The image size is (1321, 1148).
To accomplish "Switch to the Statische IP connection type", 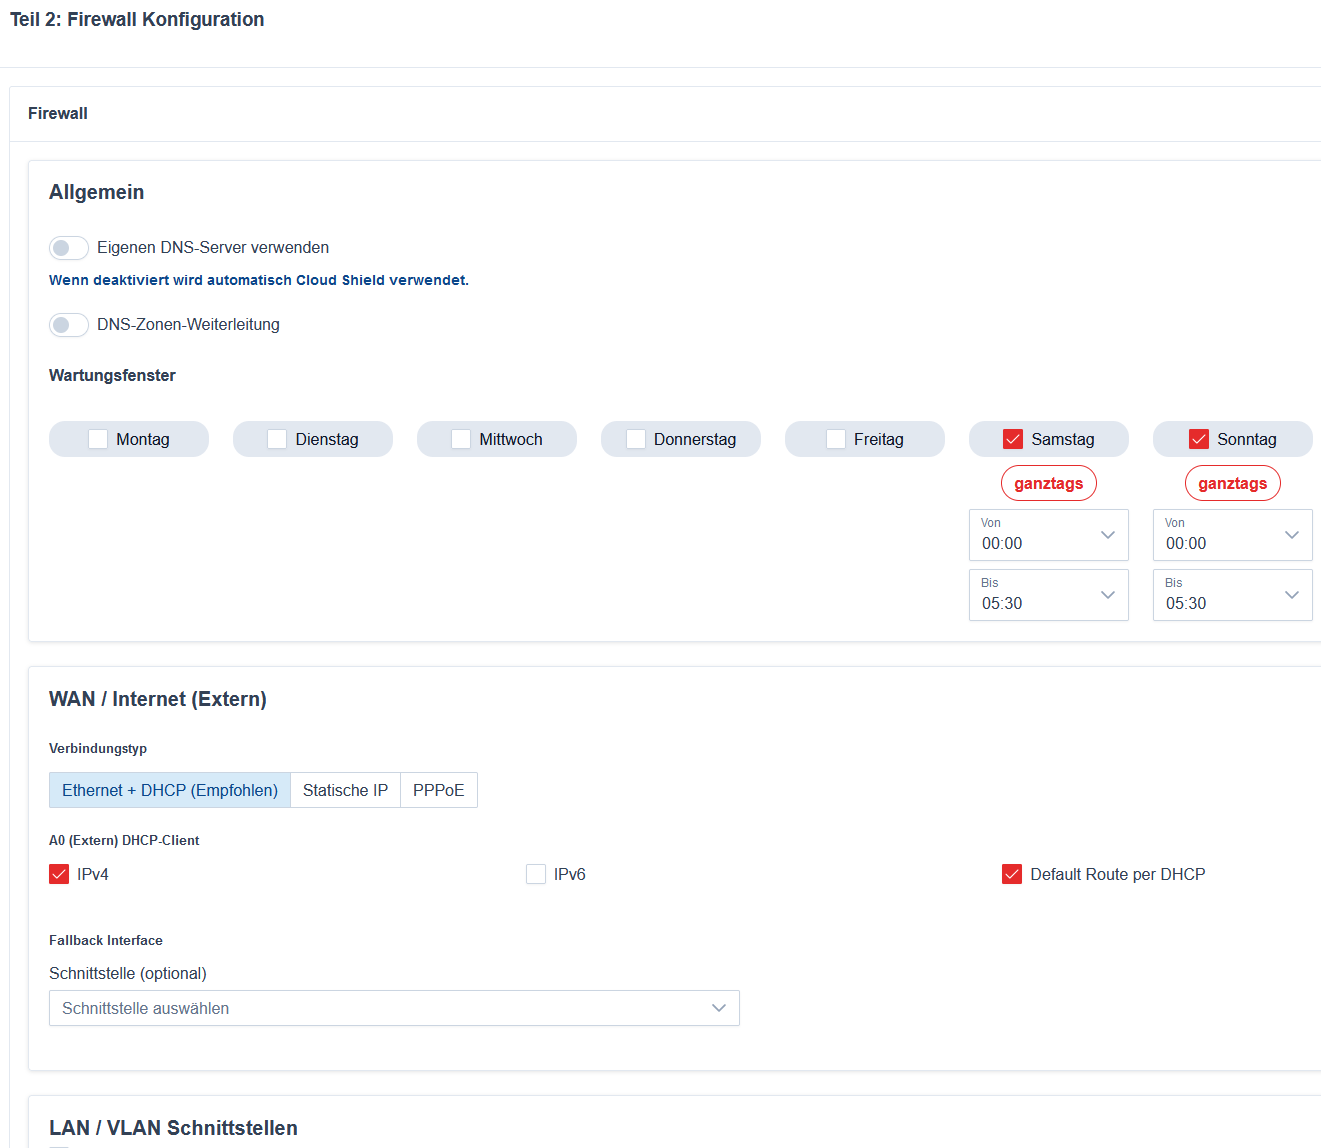I will tap(344, 790).
